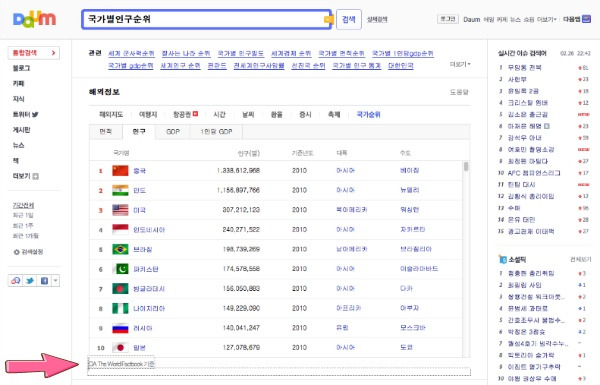Click related search 대한민국

(401, 65)
